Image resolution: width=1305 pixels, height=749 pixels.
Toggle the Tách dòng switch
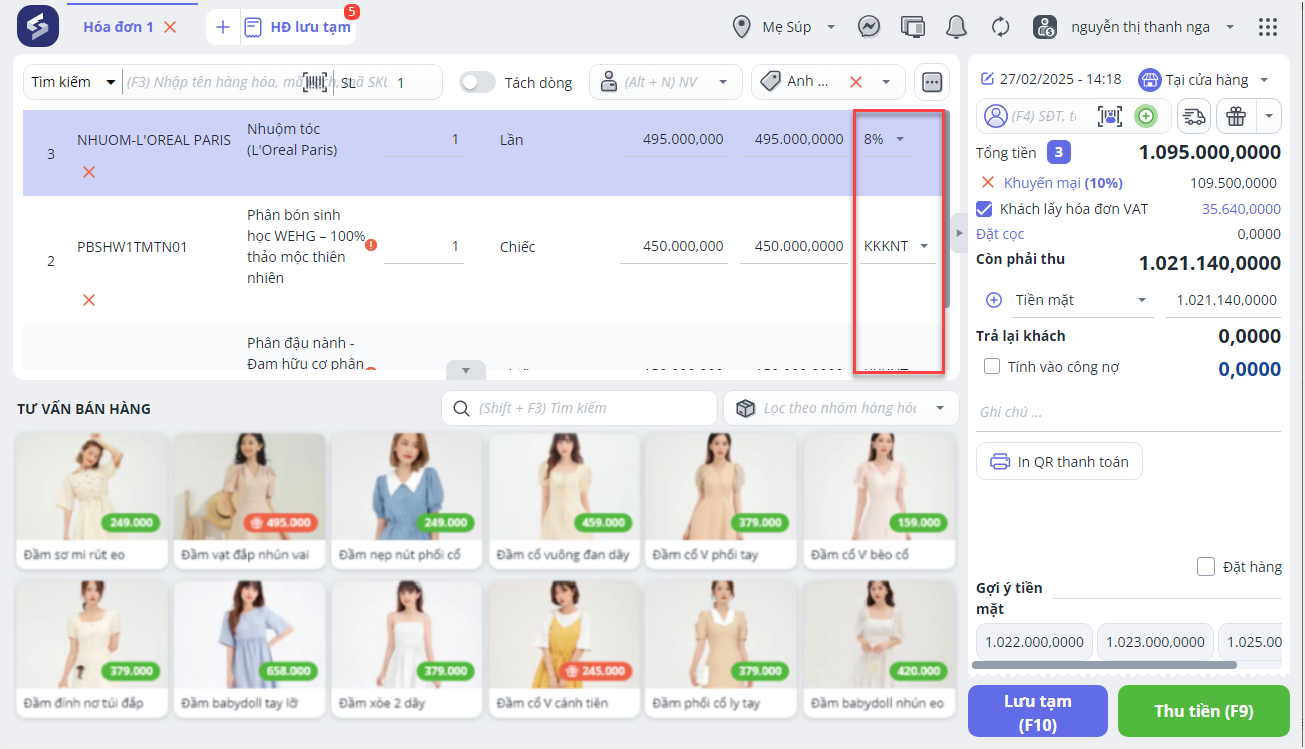478,82
